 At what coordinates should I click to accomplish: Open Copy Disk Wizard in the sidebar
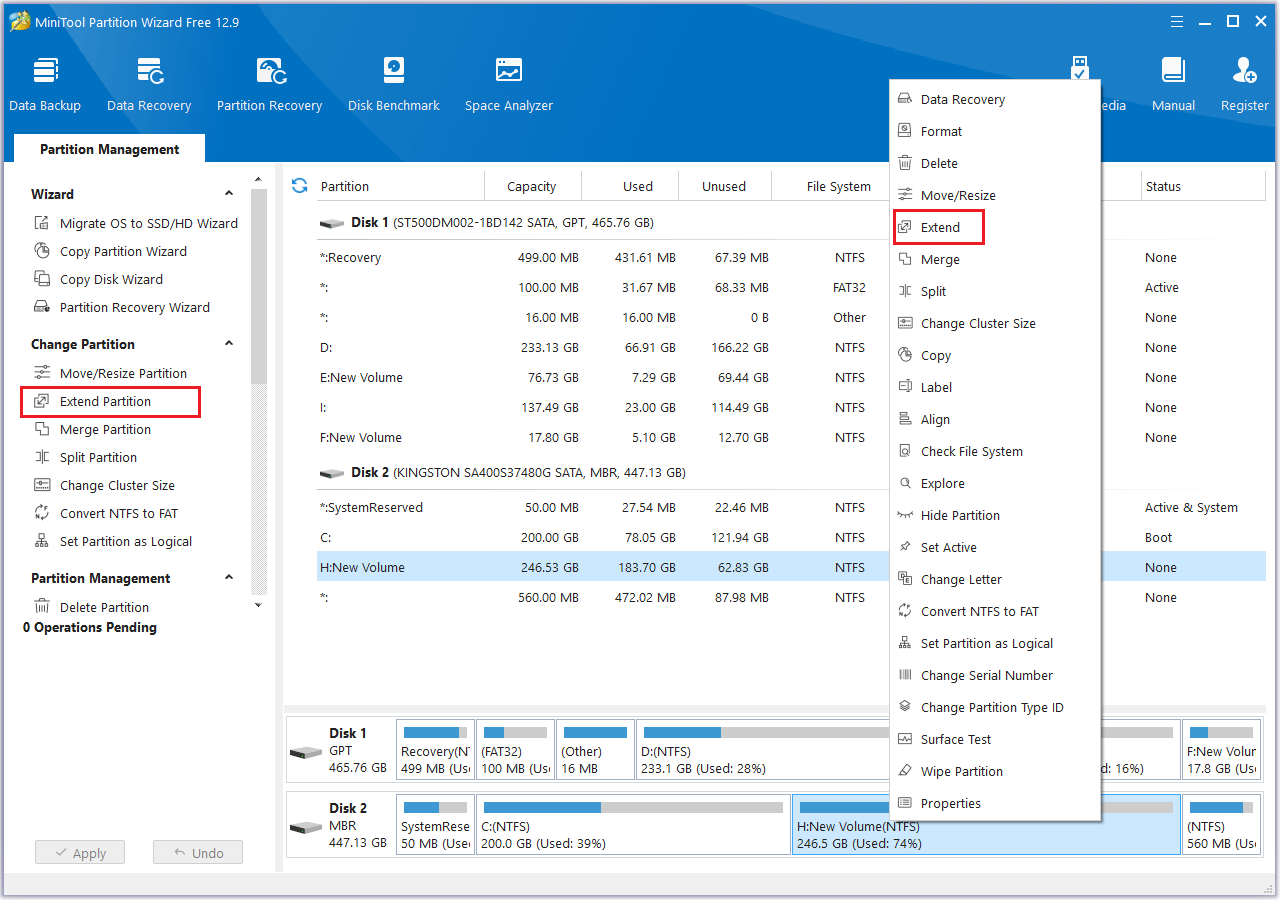(x=99, y=279)
